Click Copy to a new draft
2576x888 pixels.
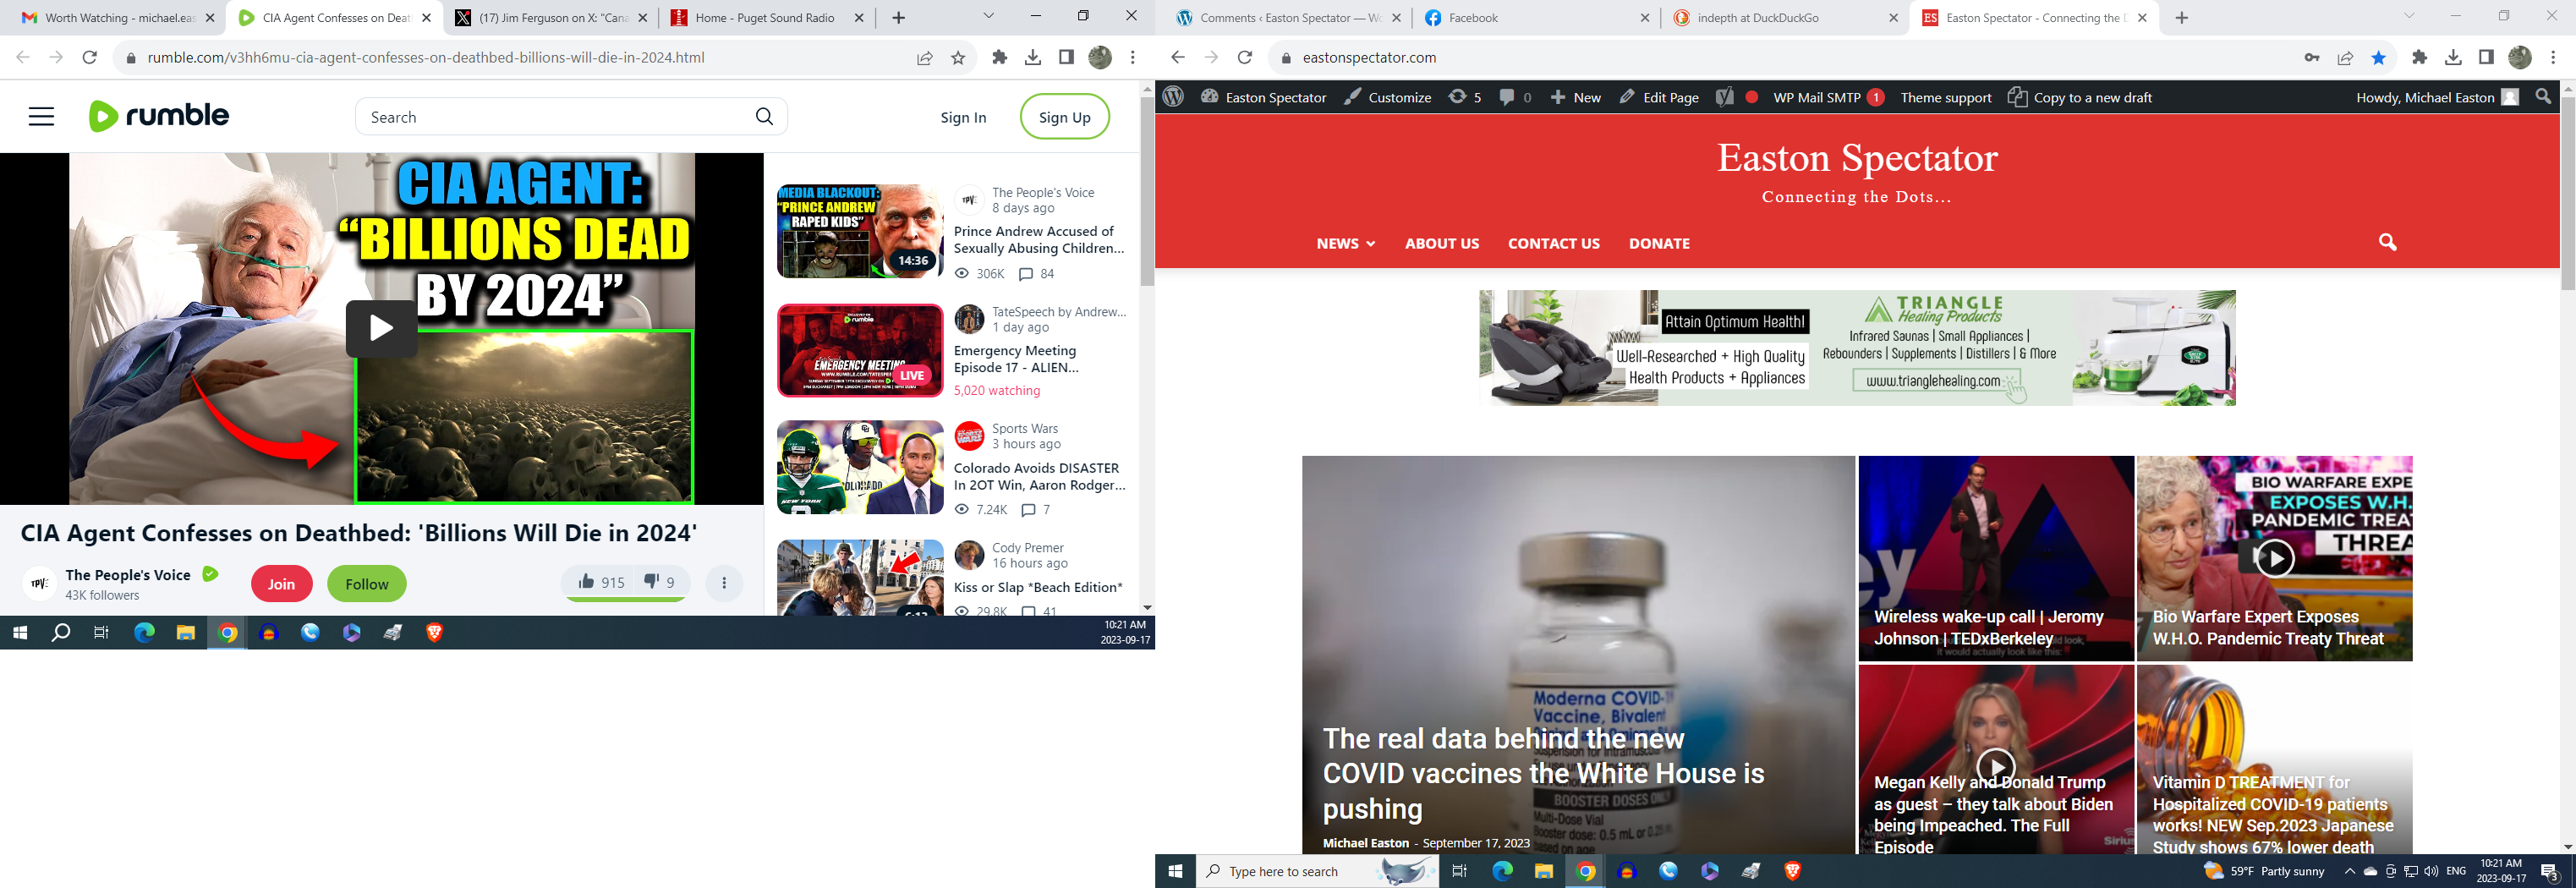click(x=2080, y=97)
